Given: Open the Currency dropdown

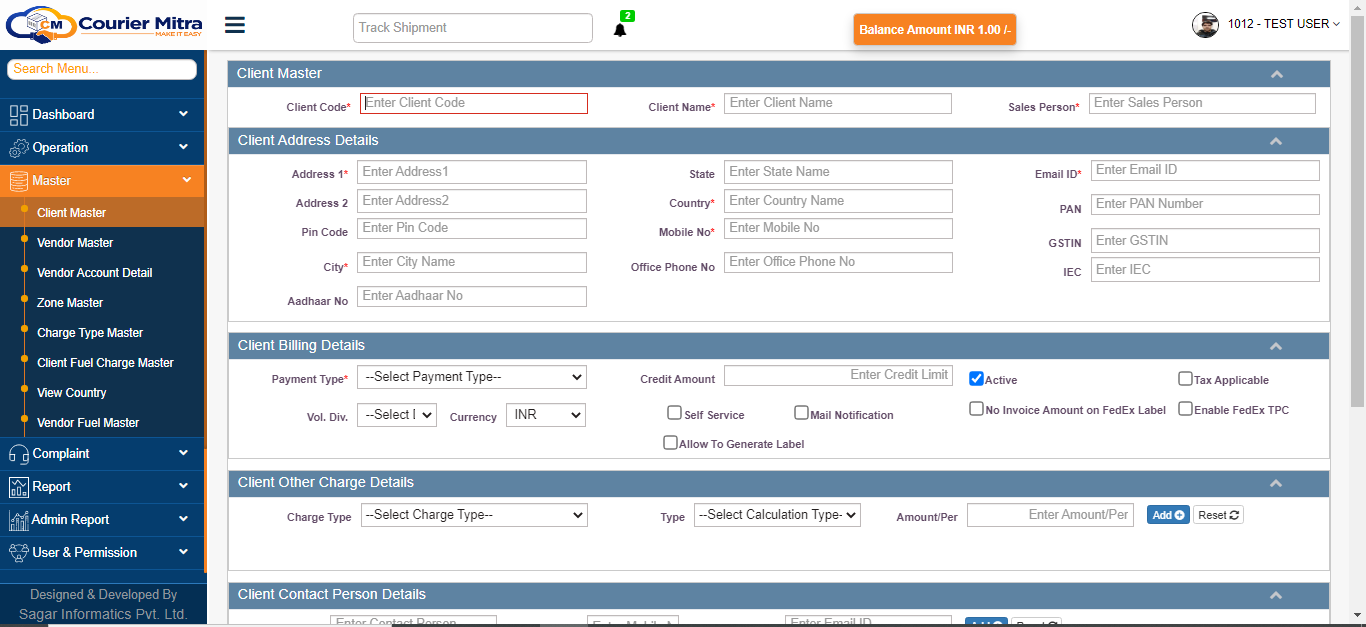Looking at the screenshot, I should tap(545, 414).
